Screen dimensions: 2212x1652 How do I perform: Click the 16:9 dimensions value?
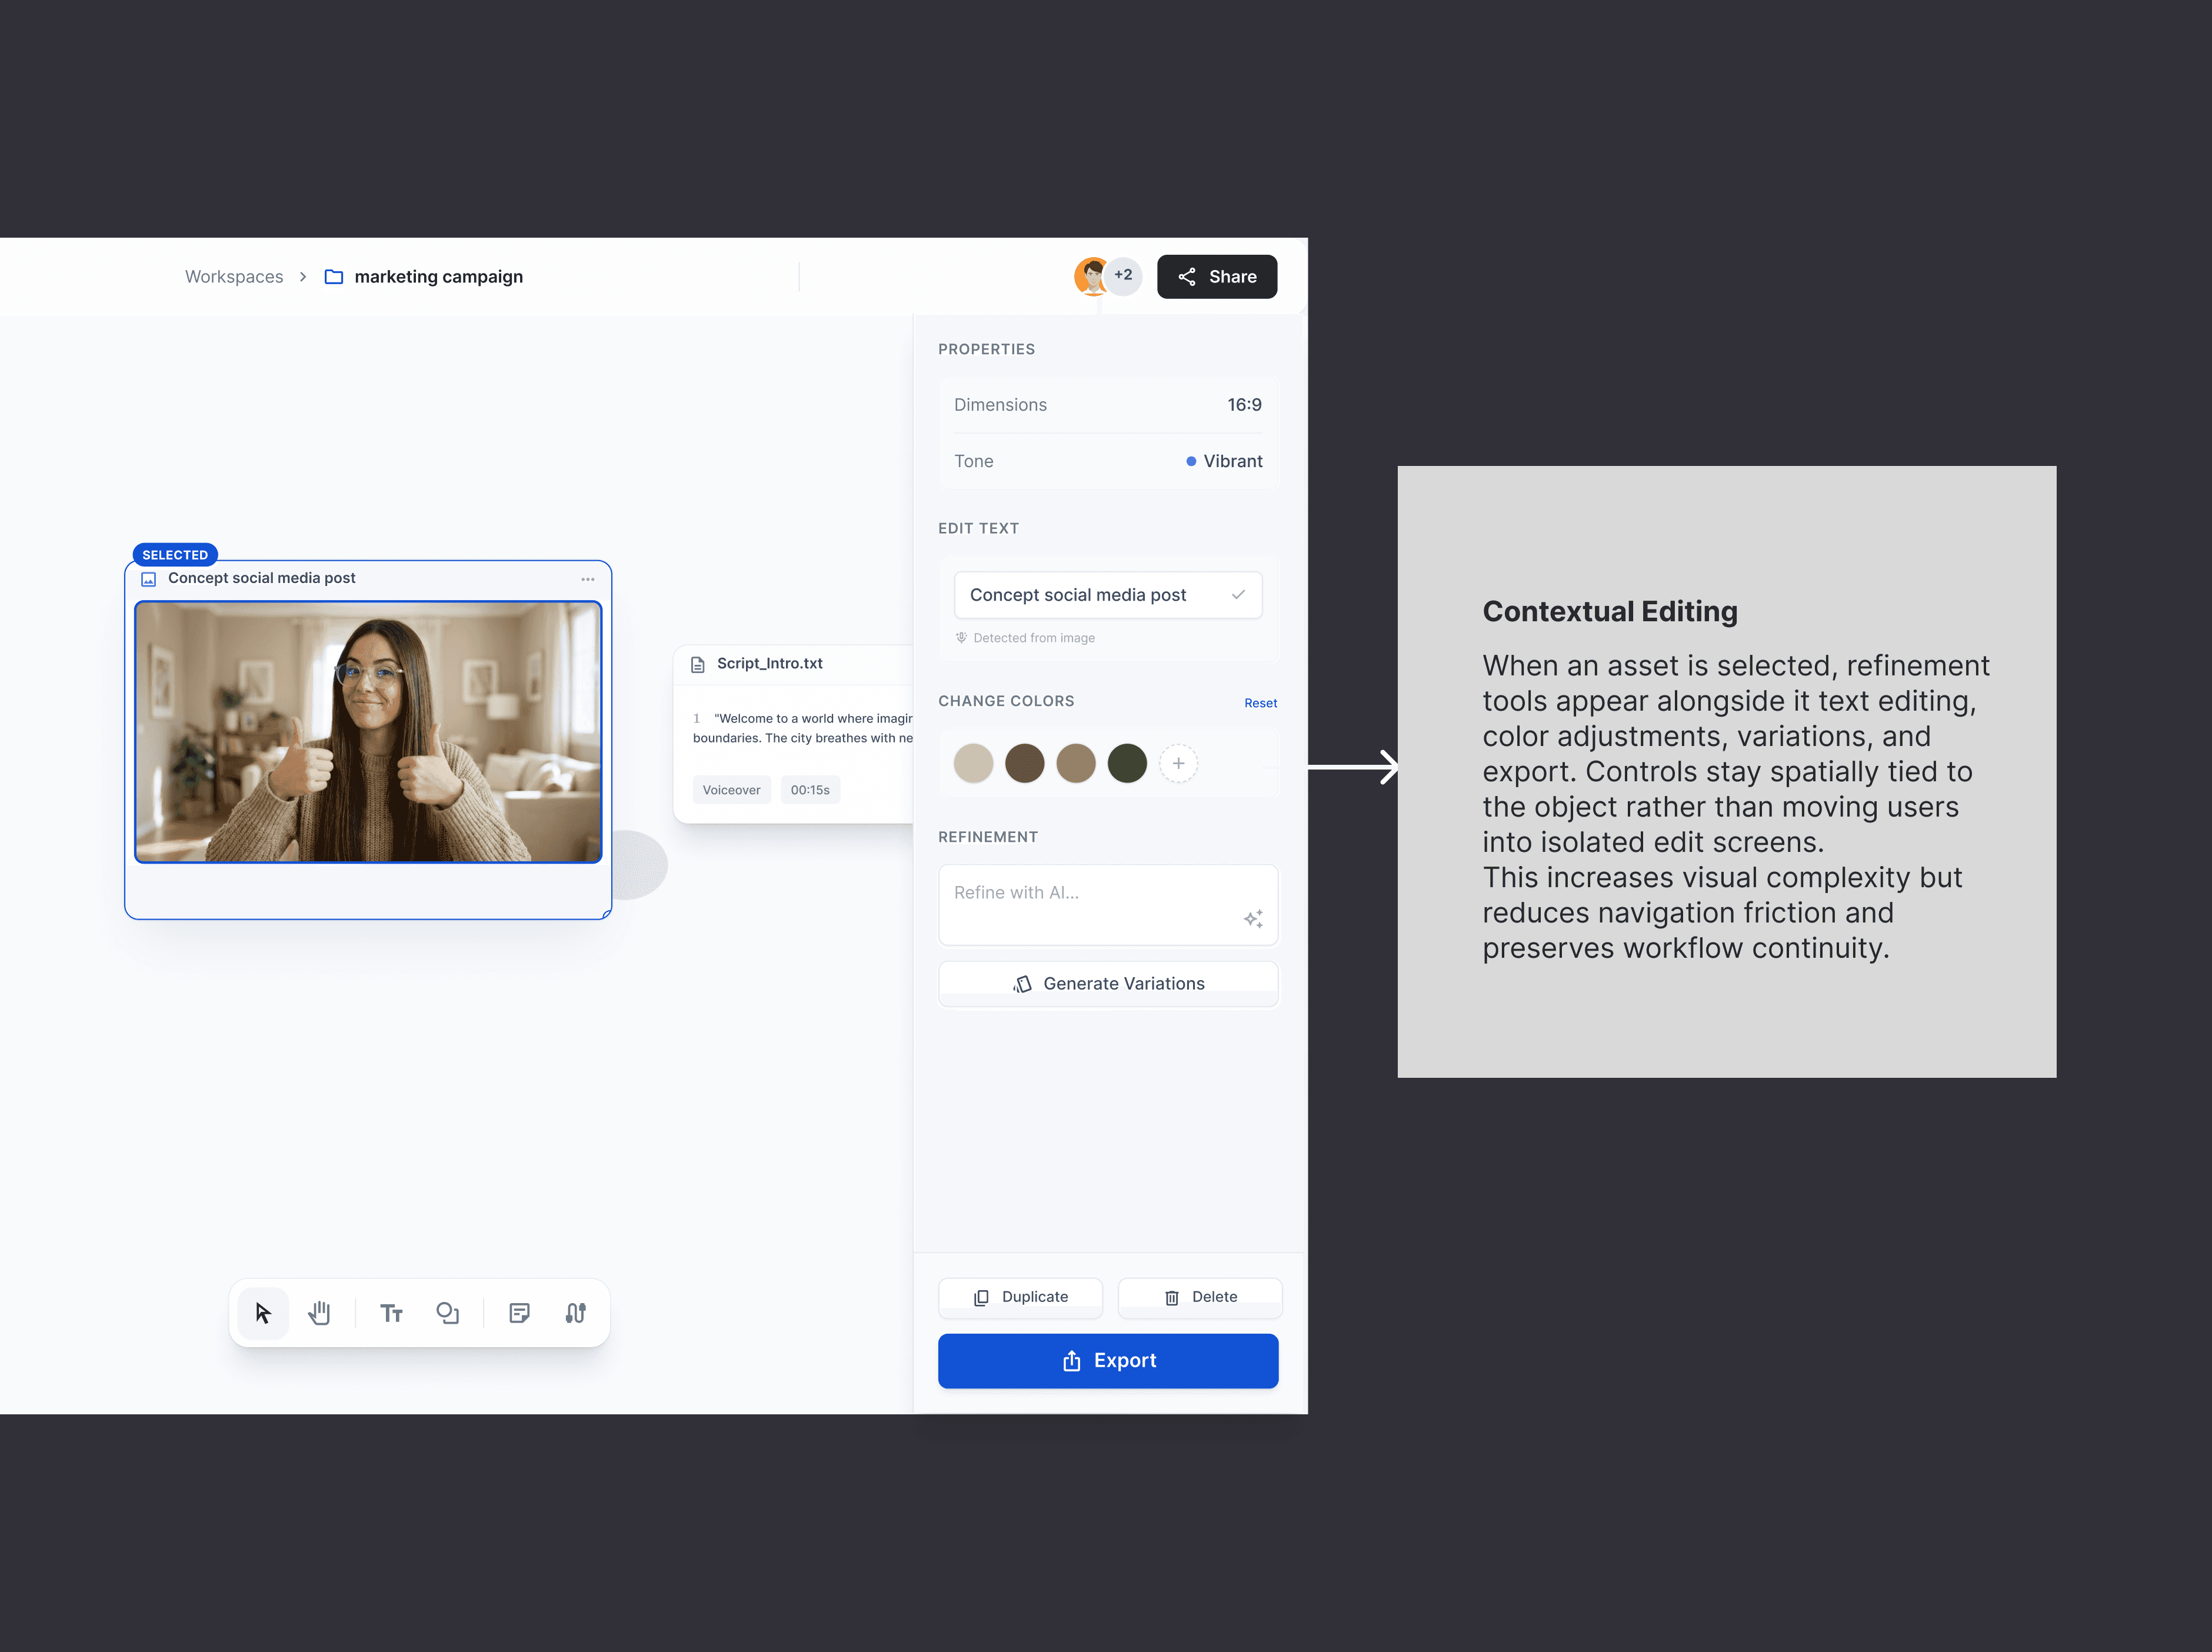pyautogui.click(x=1244, y=405)
